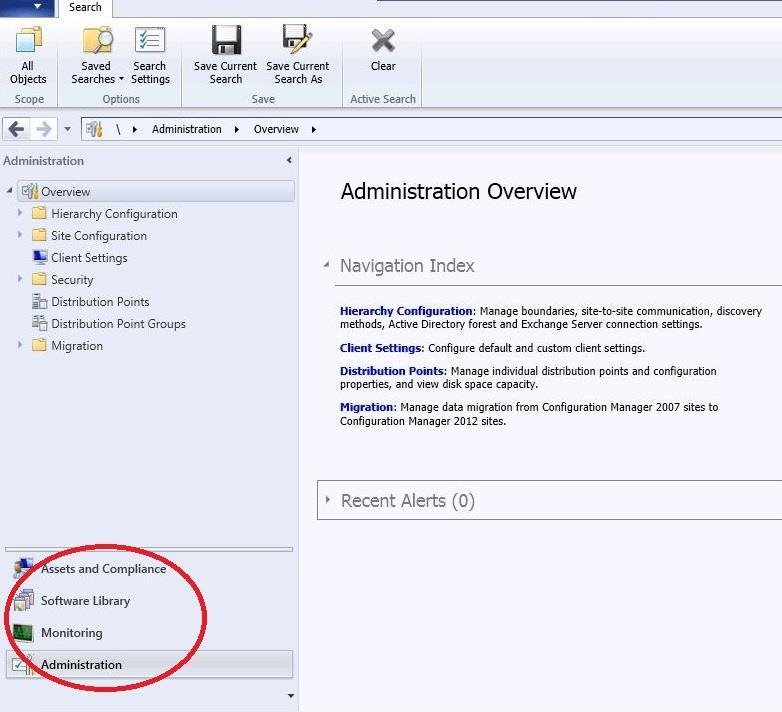Viewport: 782px width, 712px height.
Task: Click the Software Library workspace icon
Action: 23,600
